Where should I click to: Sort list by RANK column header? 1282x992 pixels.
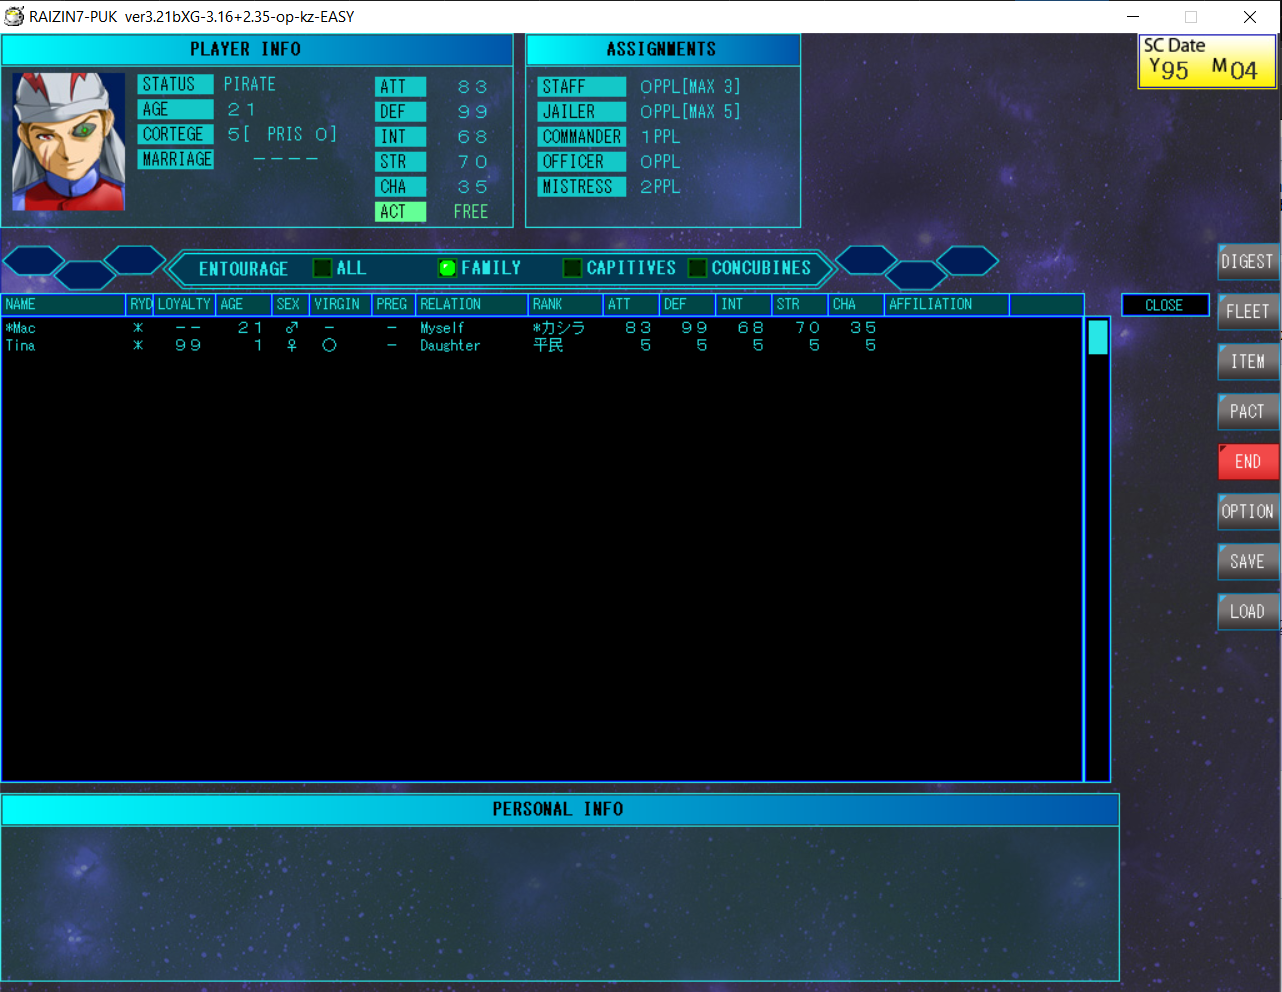click(x=547, y=304)
